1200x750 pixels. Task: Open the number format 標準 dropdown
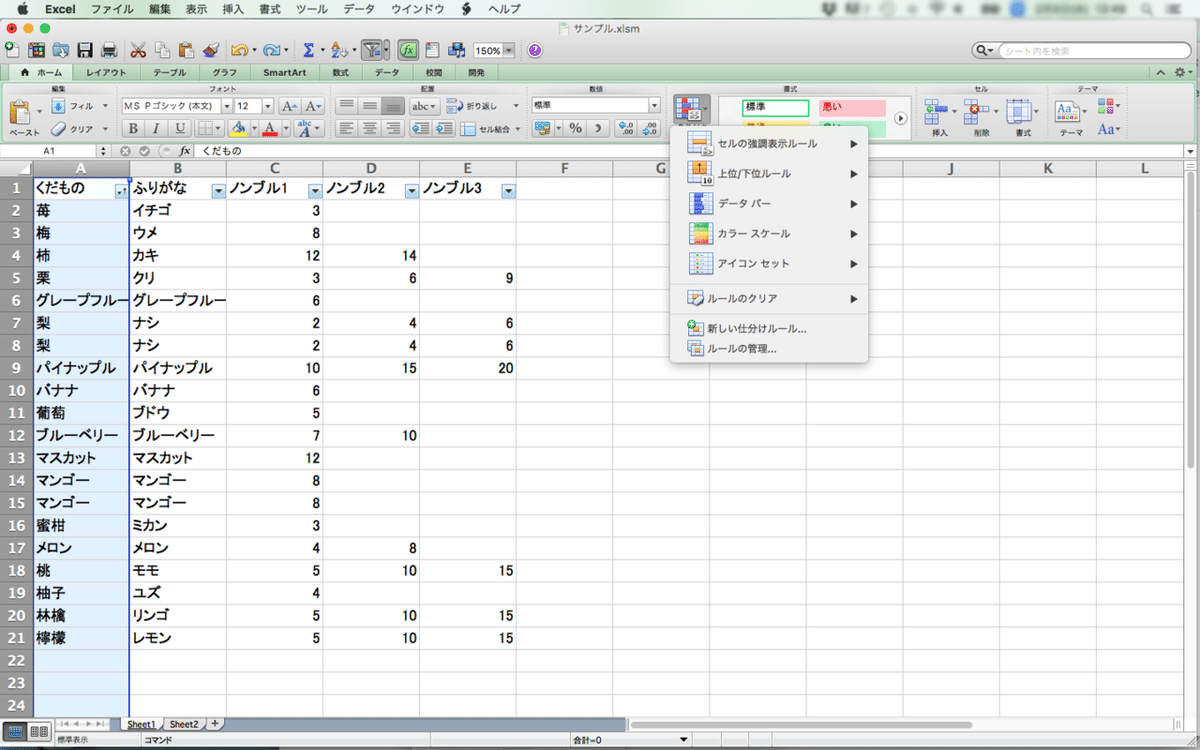pyautogui.click(x=655, y=105)
